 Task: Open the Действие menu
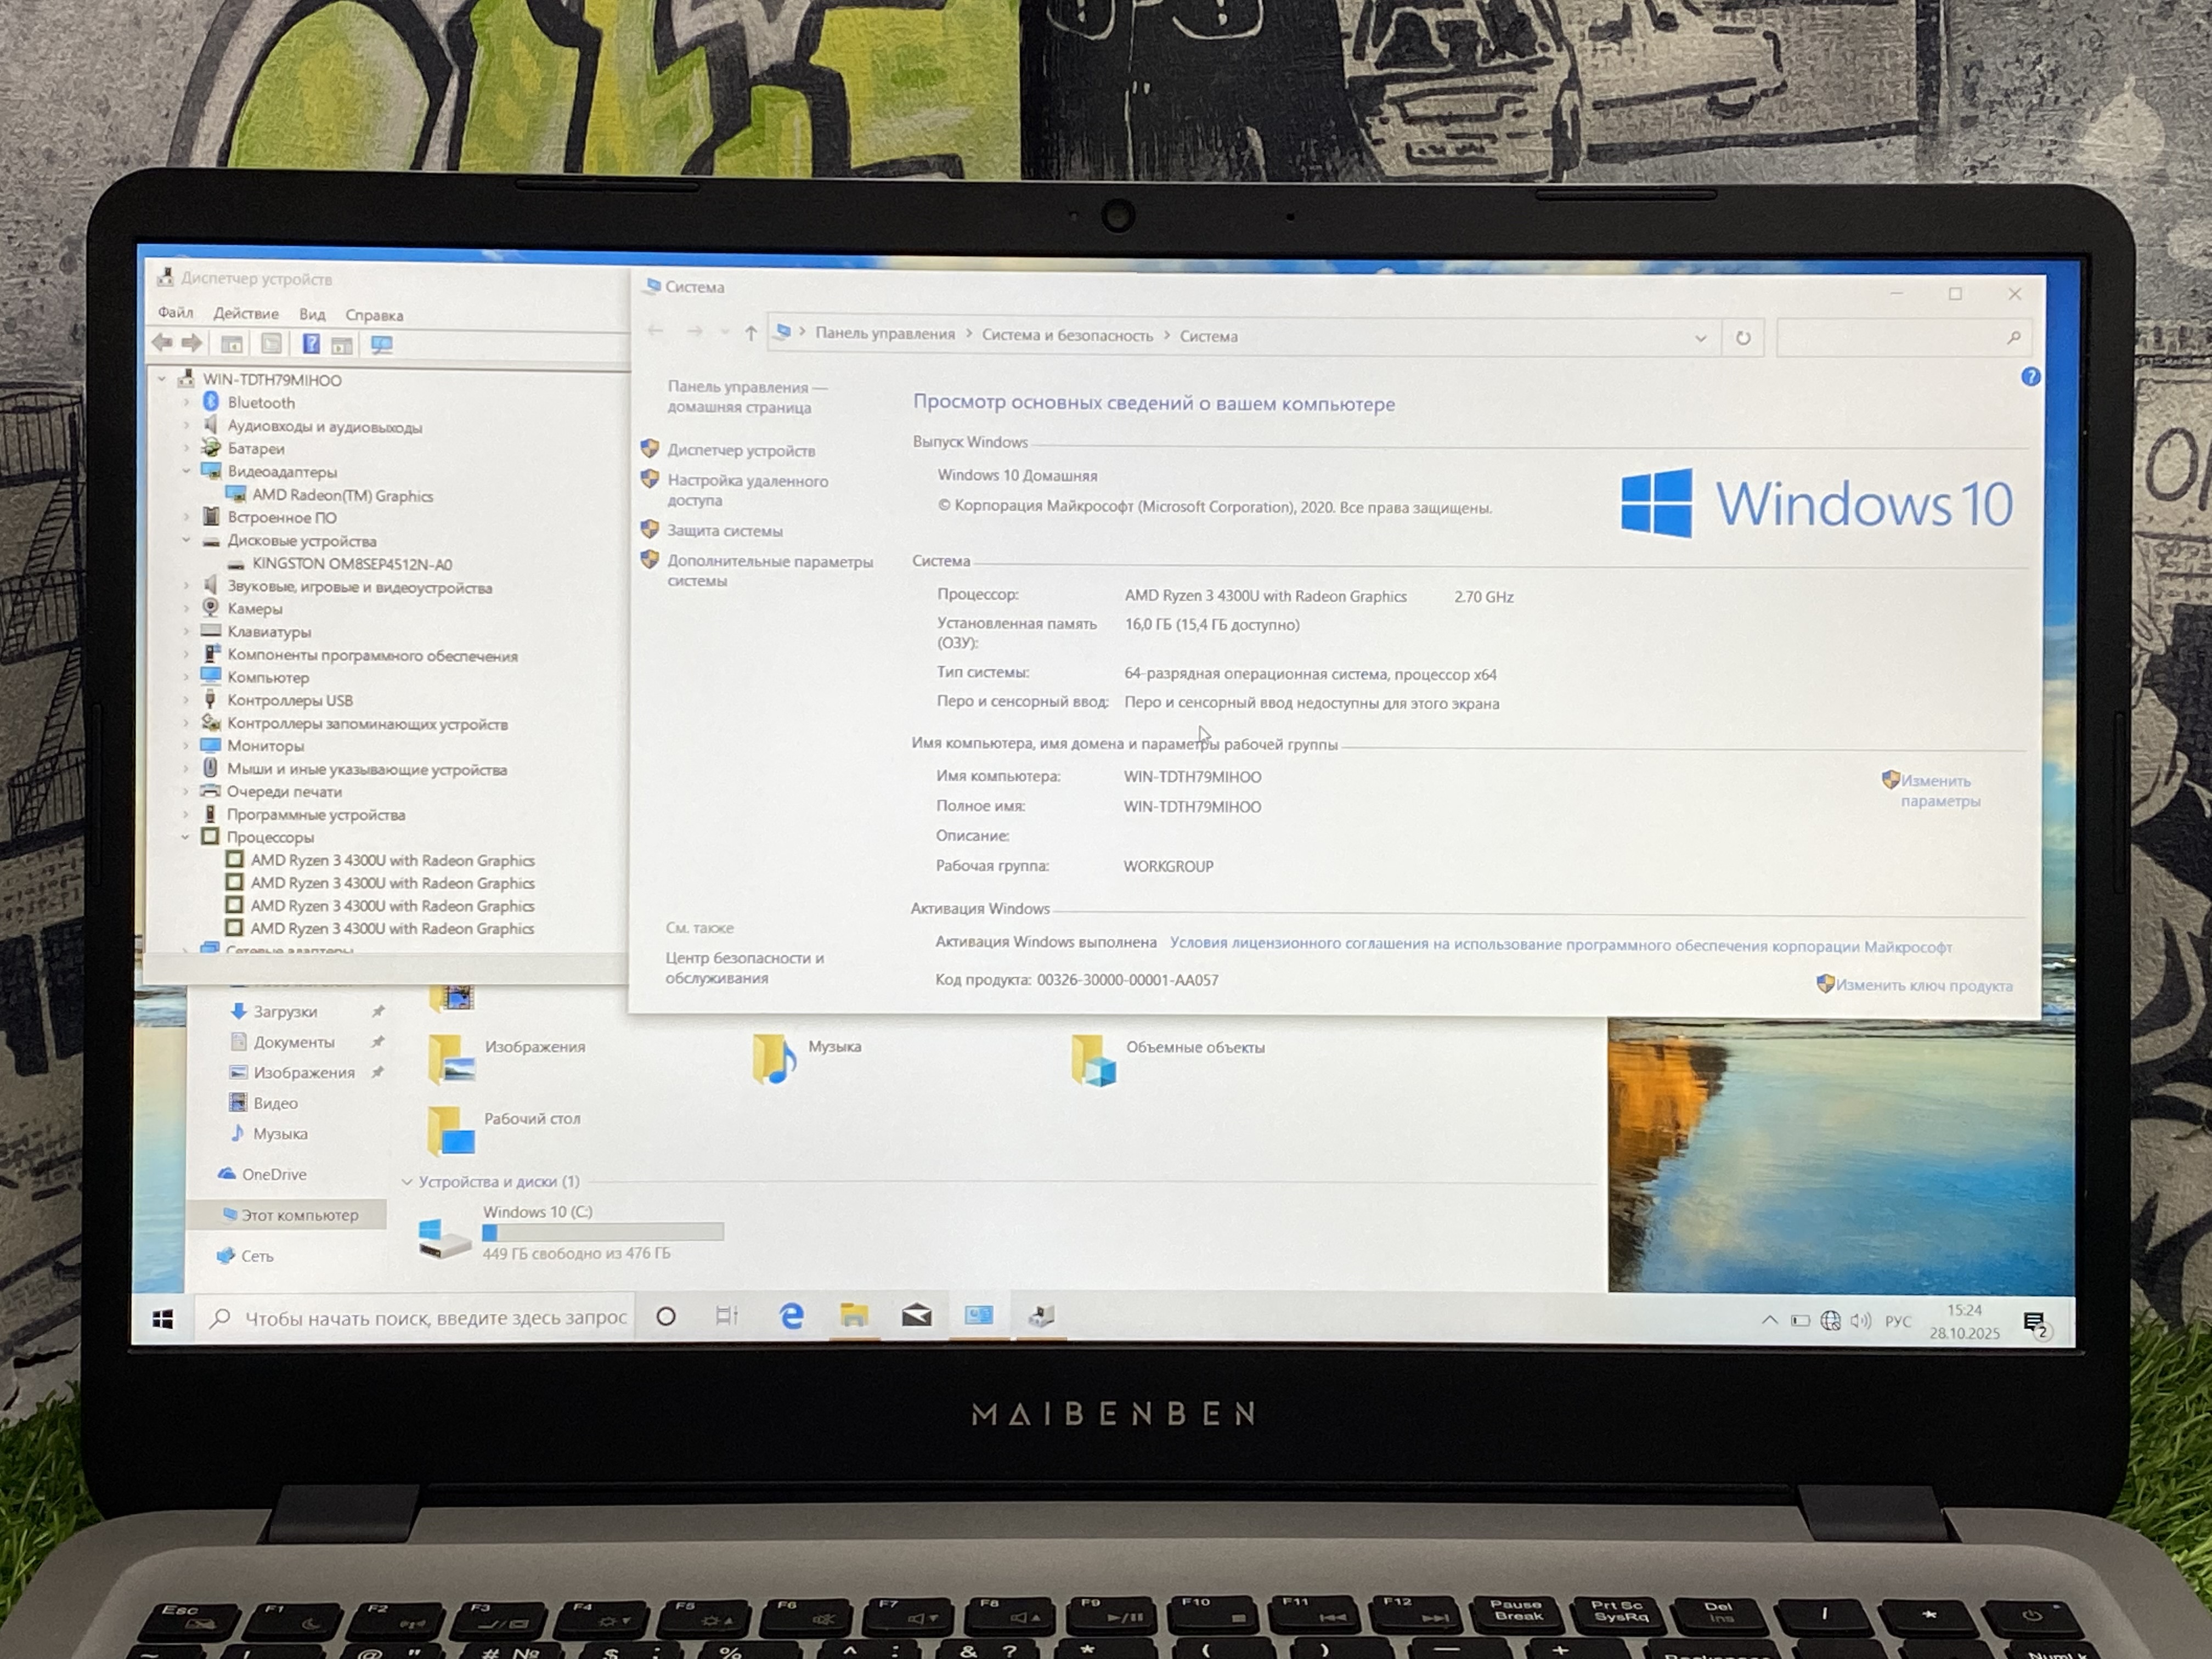[245, 313]
